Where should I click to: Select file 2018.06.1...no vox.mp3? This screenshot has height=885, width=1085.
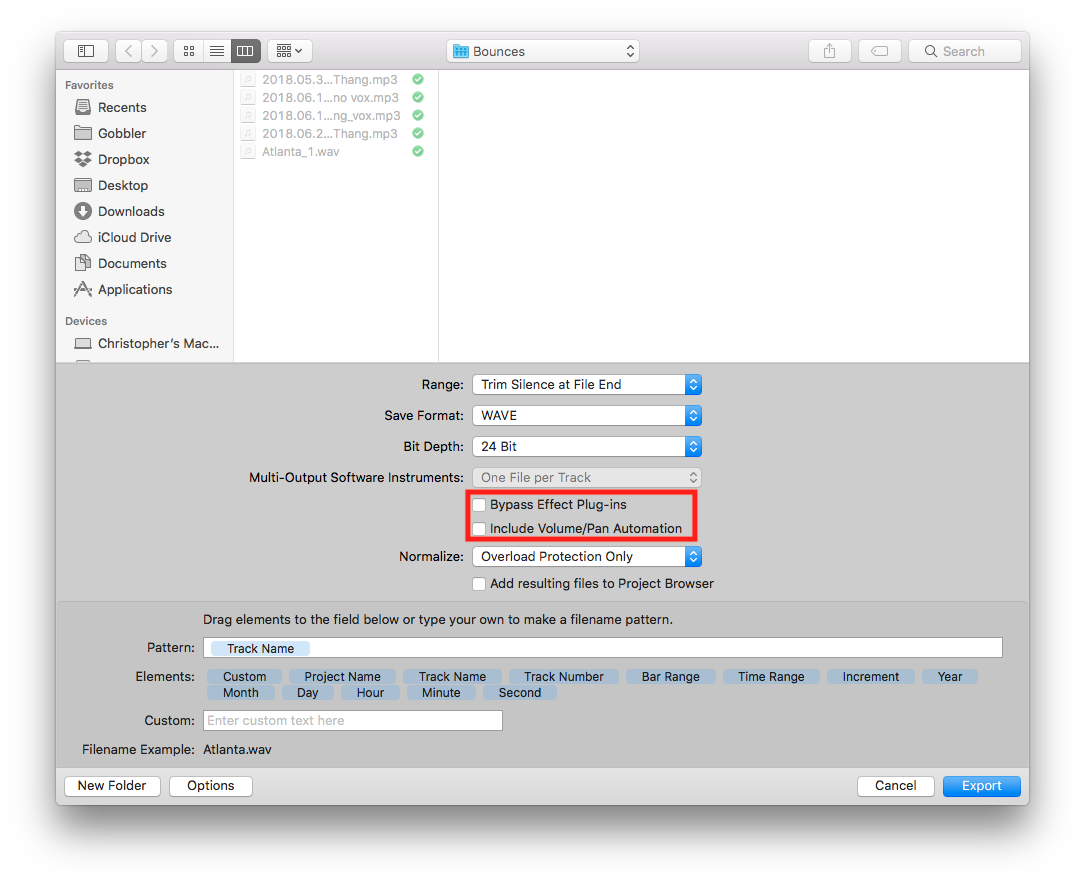pos(331,98)
